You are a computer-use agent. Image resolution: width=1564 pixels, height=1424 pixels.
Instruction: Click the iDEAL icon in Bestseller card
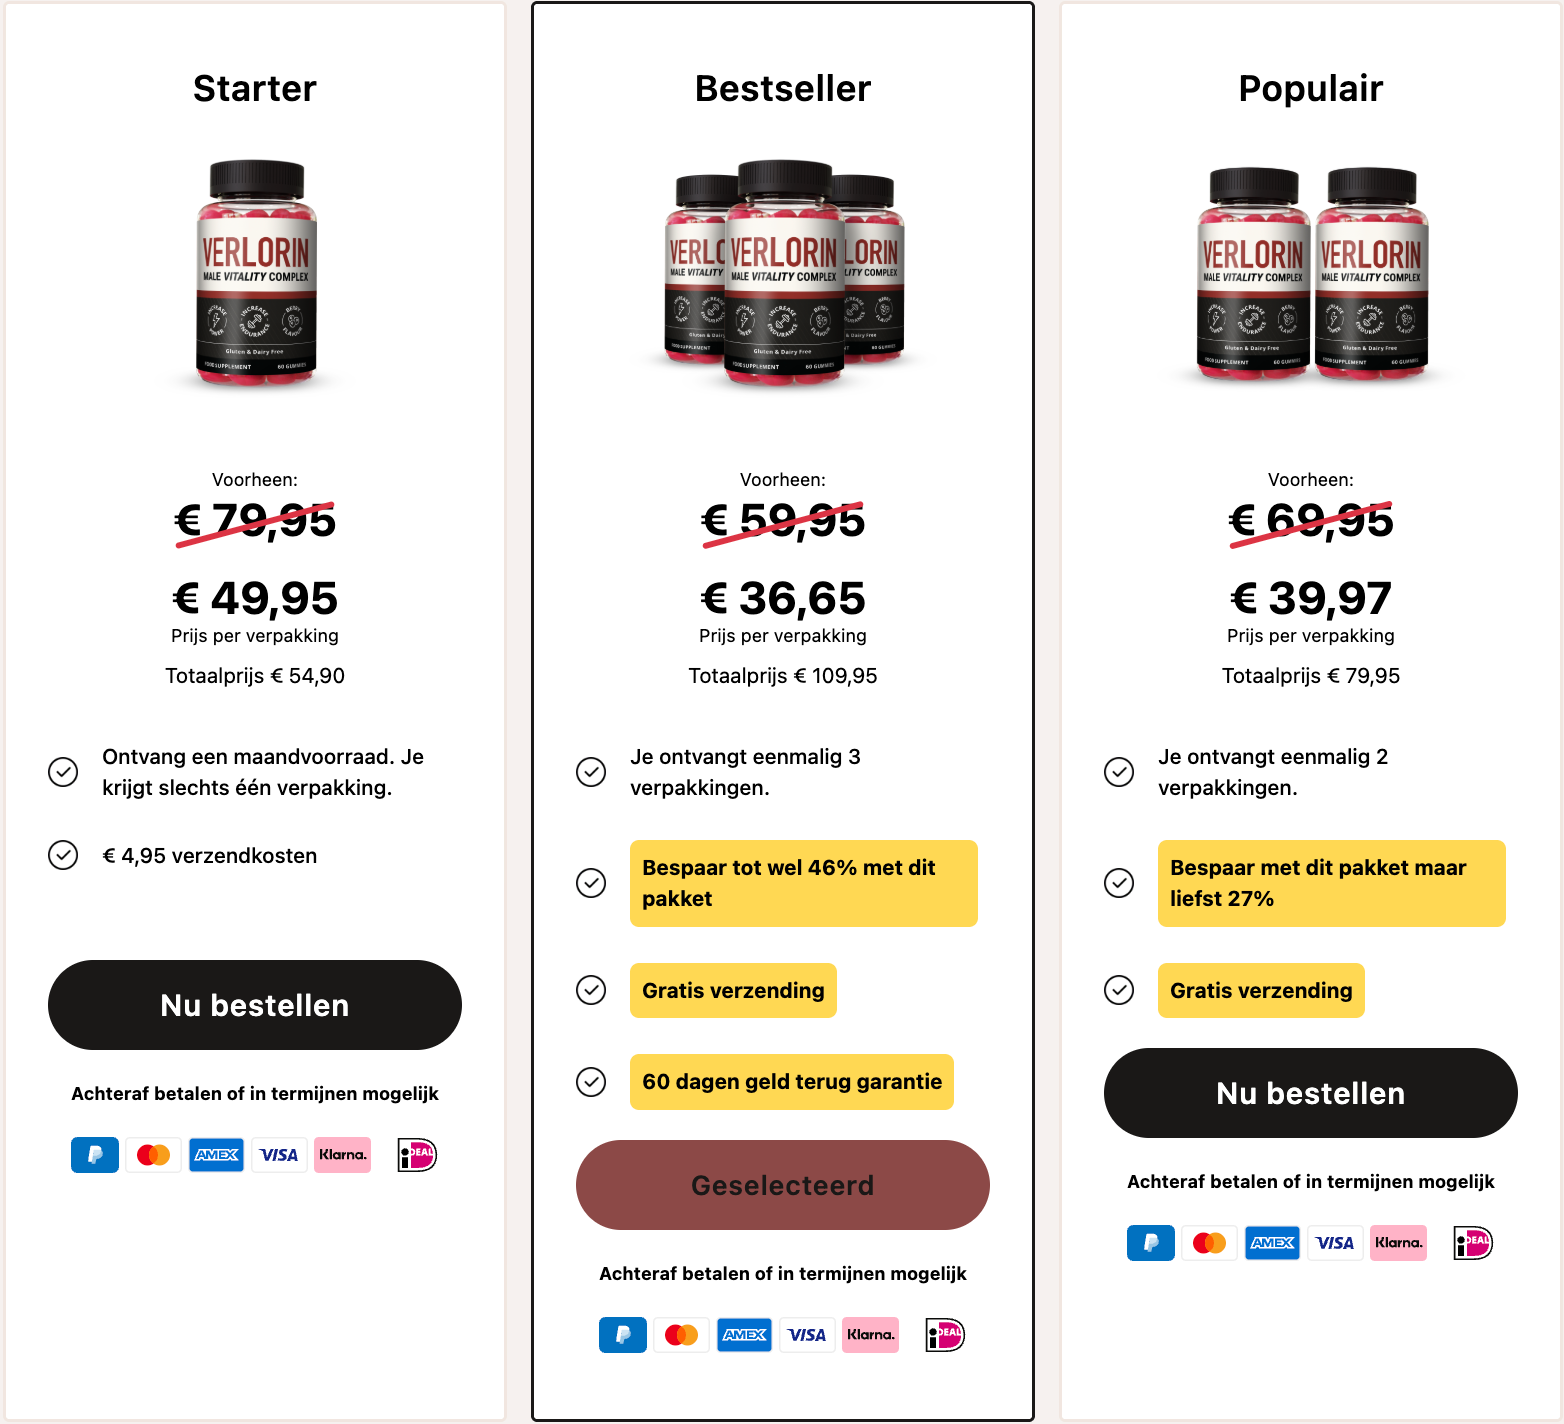click(945, 1335)
